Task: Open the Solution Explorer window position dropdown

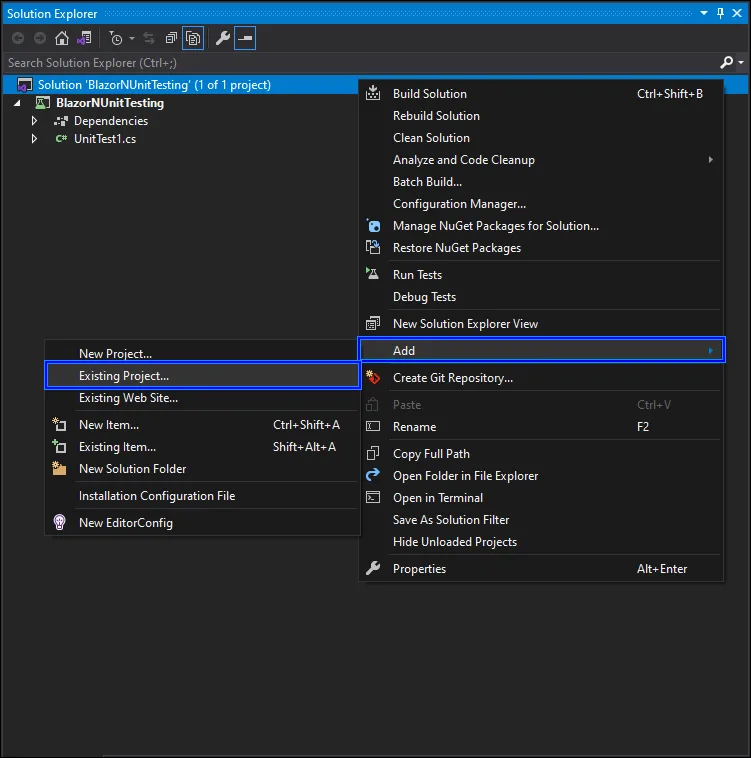Action: click(x=704, y=14)
